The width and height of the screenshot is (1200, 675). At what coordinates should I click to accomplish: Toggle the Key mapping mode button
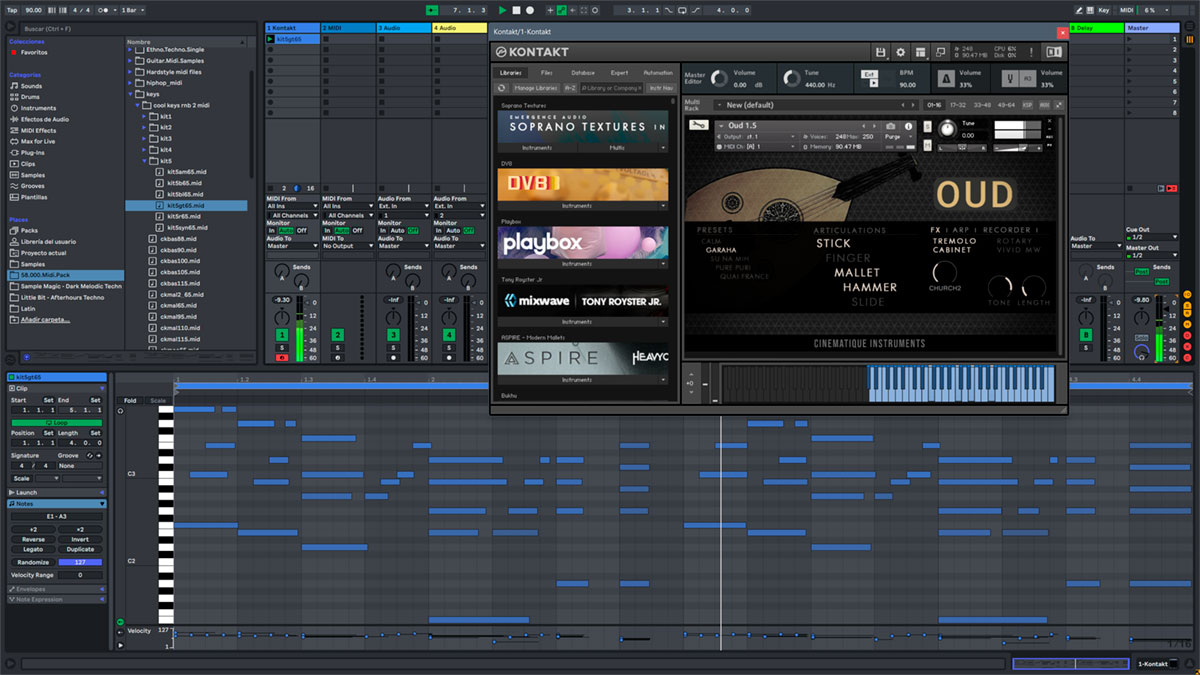pos(1104,10)
